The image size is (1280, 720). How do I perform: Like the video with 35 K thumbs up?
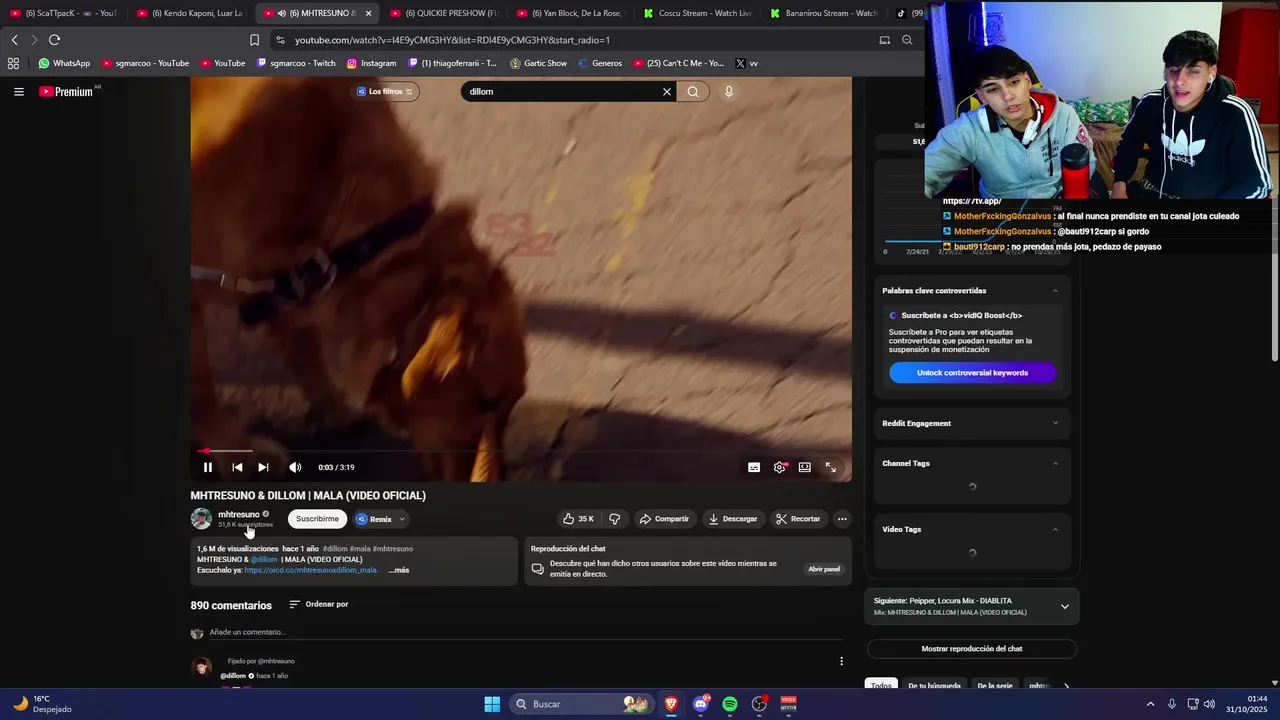(x=579, y=519)
